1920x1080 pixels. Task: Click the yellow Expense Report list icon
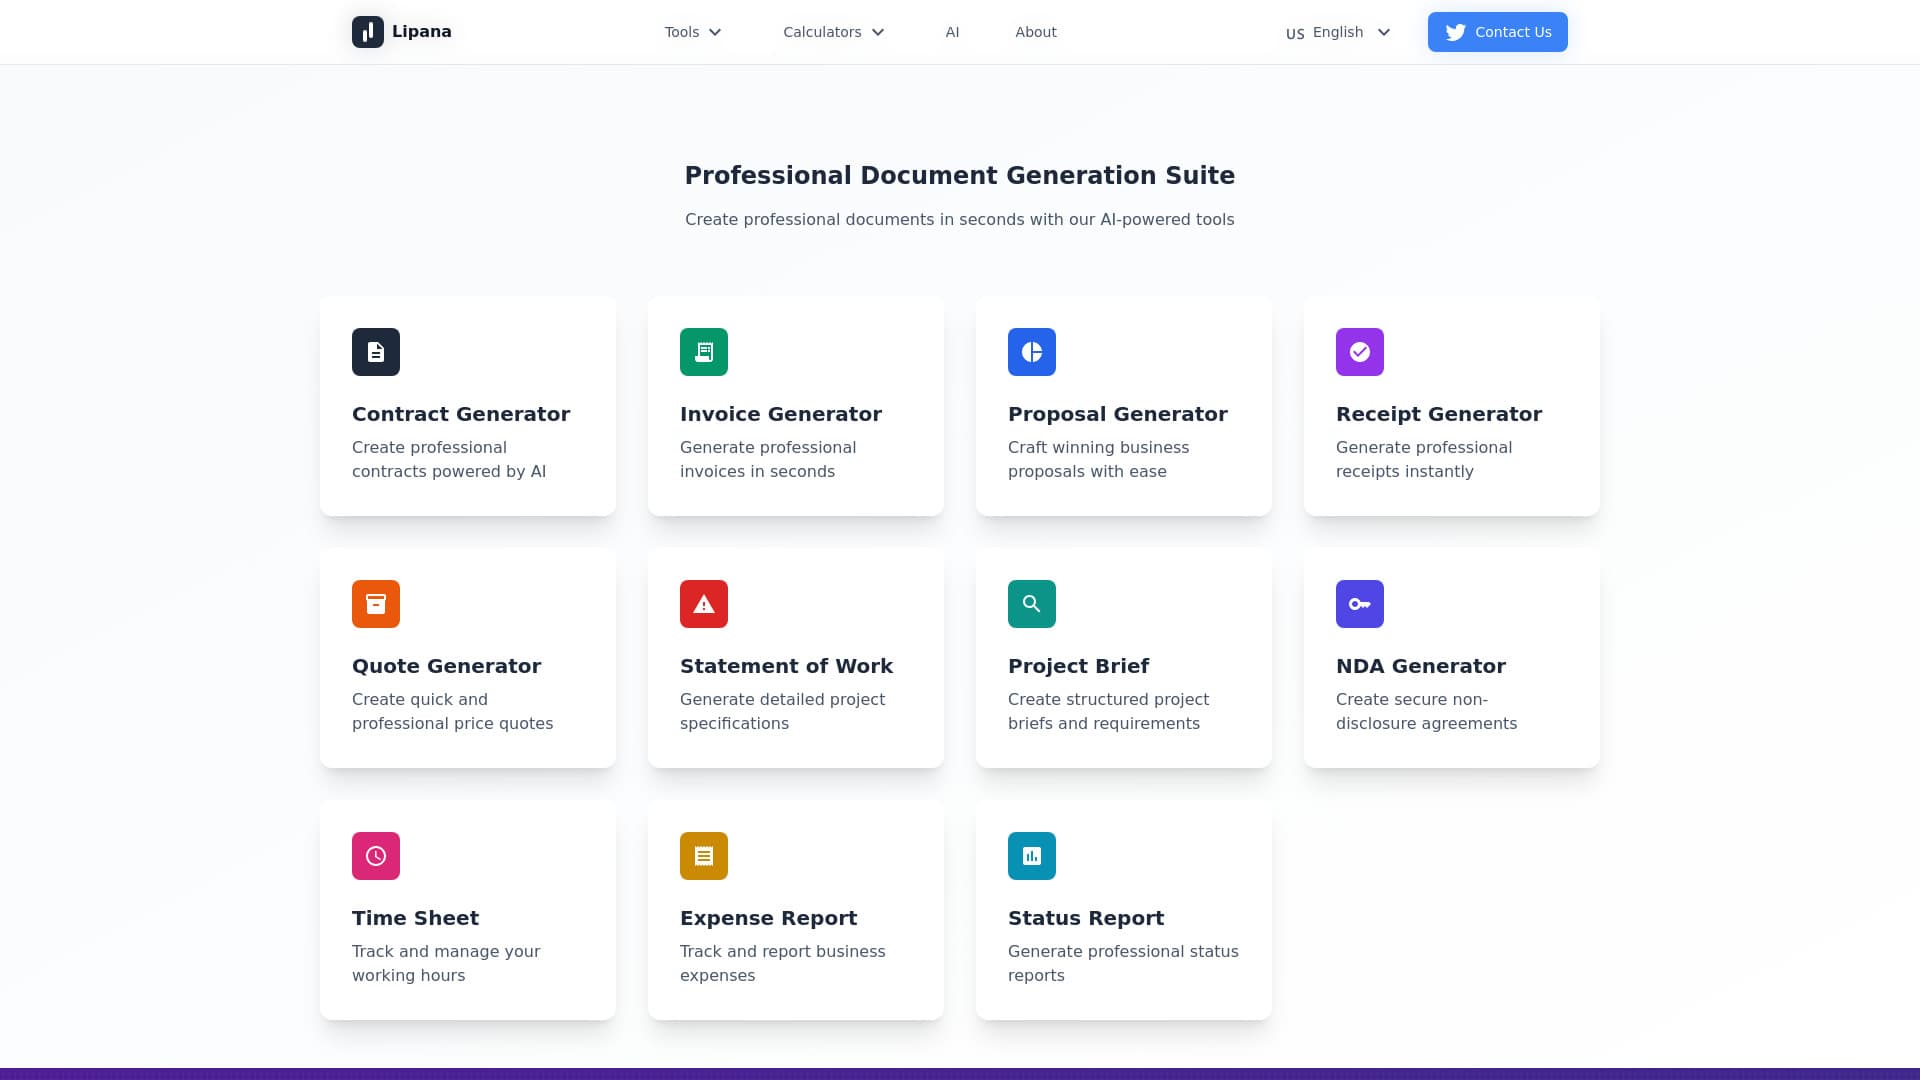pyautogui.click(x=704, y=856)
